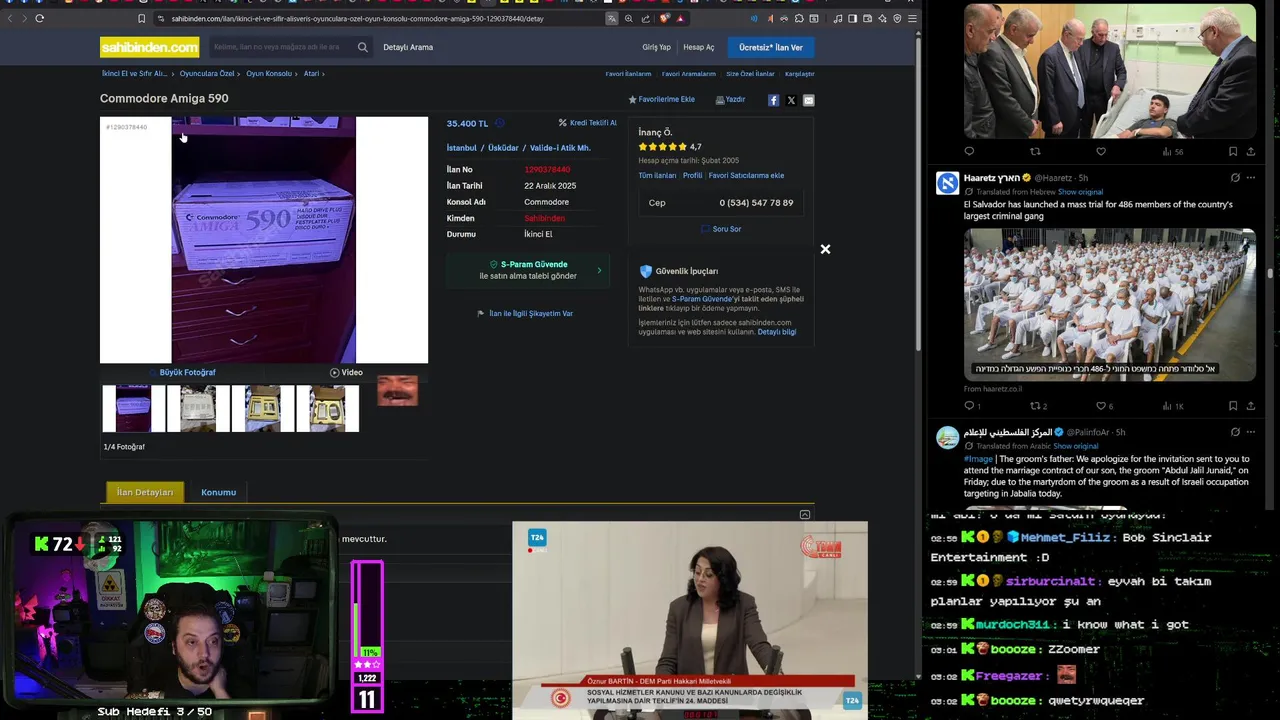Image resolution: width=1280 pixels, height=720 pixels.
Task: Open Haaretz profile avatar in X feed
Action: (947, 183)
